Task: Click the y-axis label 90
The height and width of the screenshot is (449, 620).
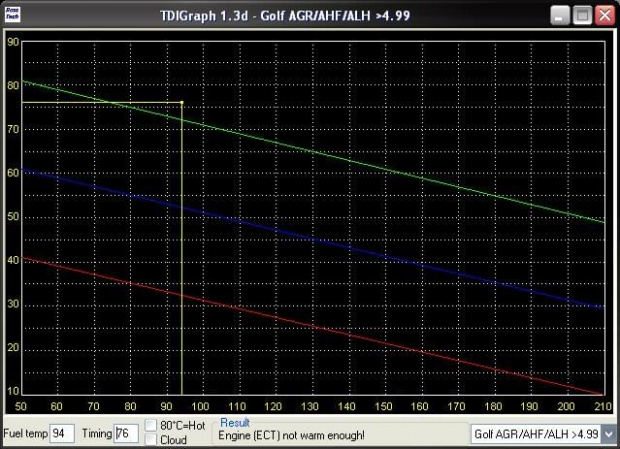Action: pyautogui.click(x=13, y=42)
